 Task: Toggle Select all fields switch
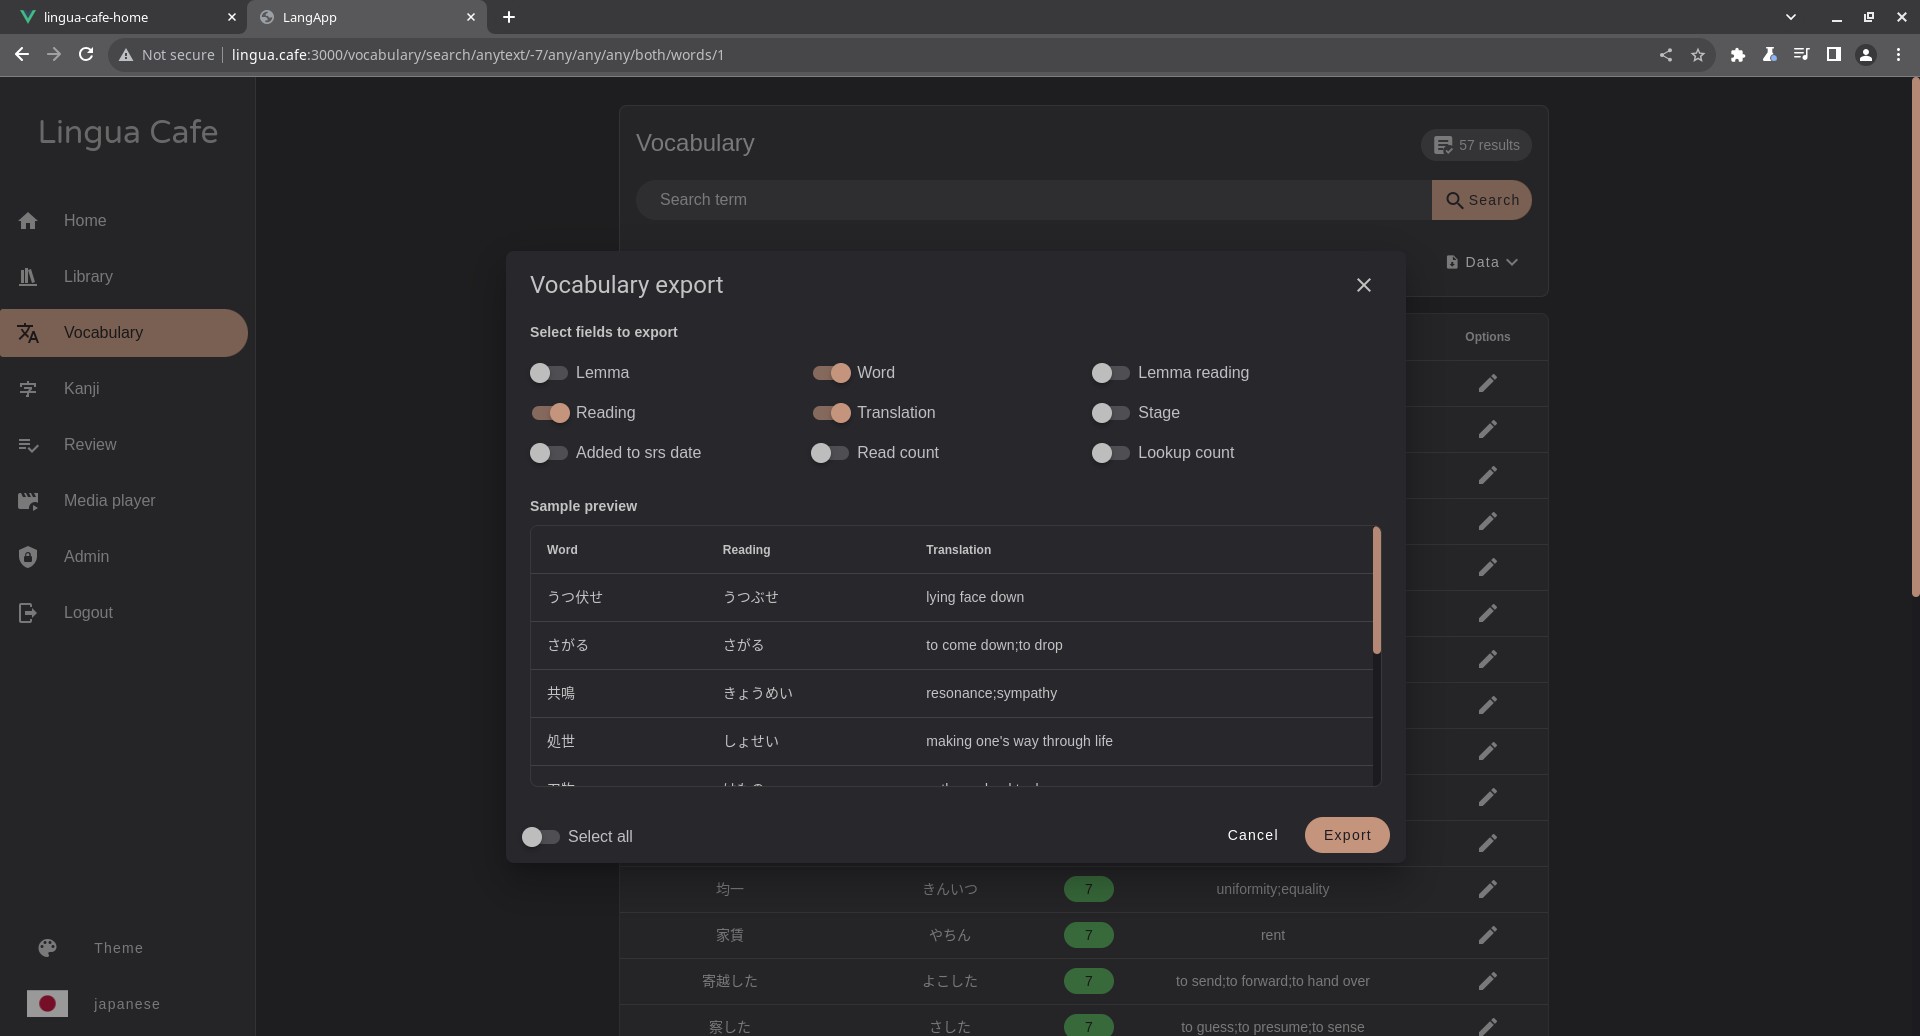(x=541, y=837)
